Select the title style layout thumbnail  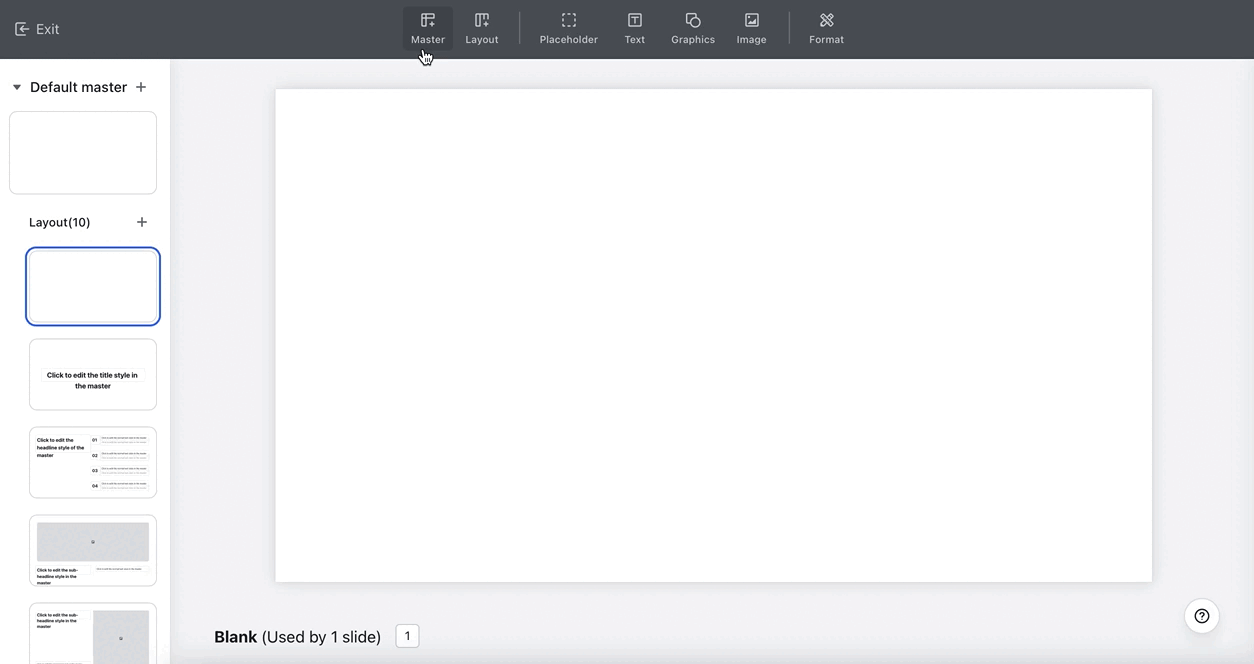(x=93, y=374)
